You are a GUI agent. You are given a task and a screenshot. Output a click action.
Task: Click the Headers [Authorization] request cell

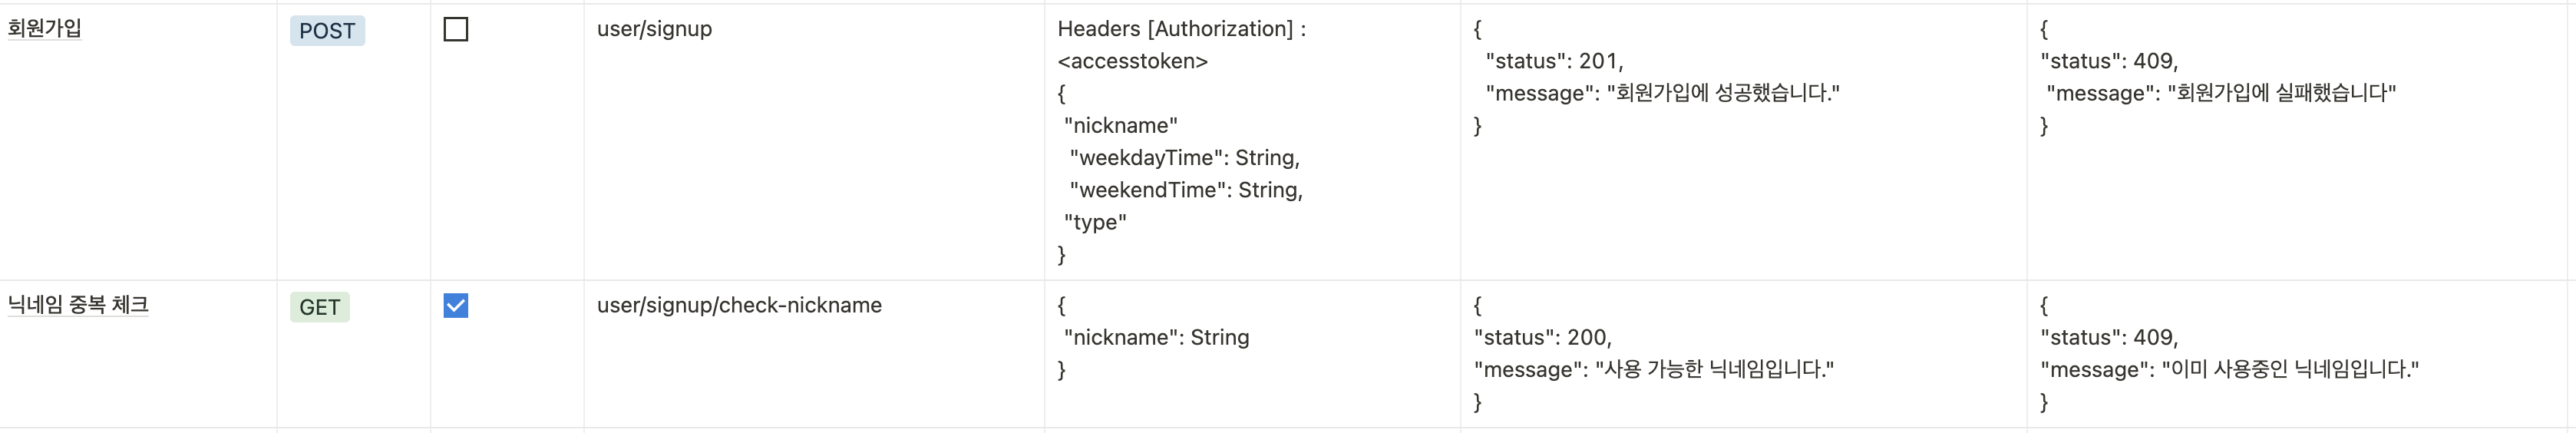(x=1252, y=142)
